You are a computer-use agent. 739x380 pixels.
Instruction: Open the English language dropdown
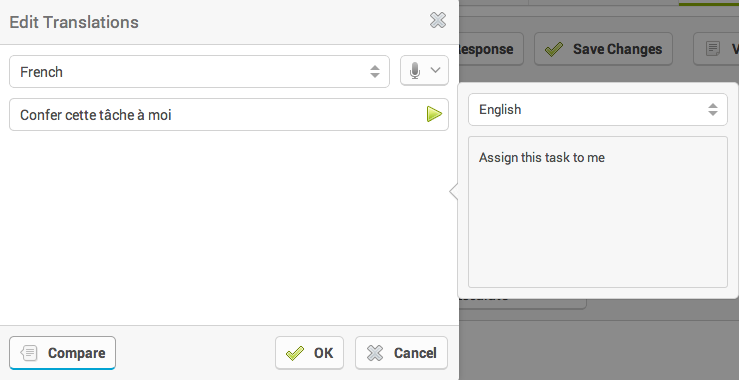pyautogui.click(x=598, y=109)
